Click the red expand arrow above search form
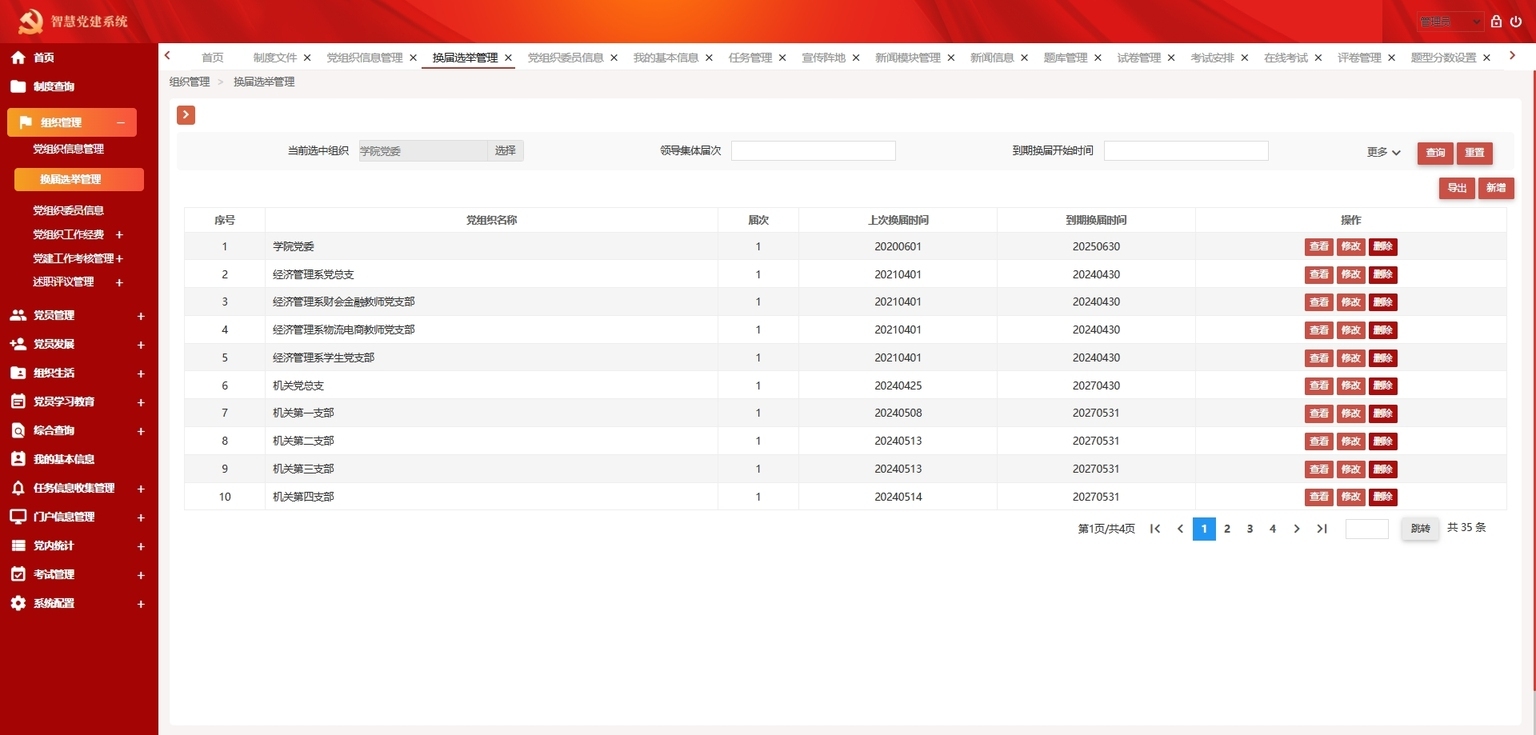The image size is (1536, 735). point(186,115)
